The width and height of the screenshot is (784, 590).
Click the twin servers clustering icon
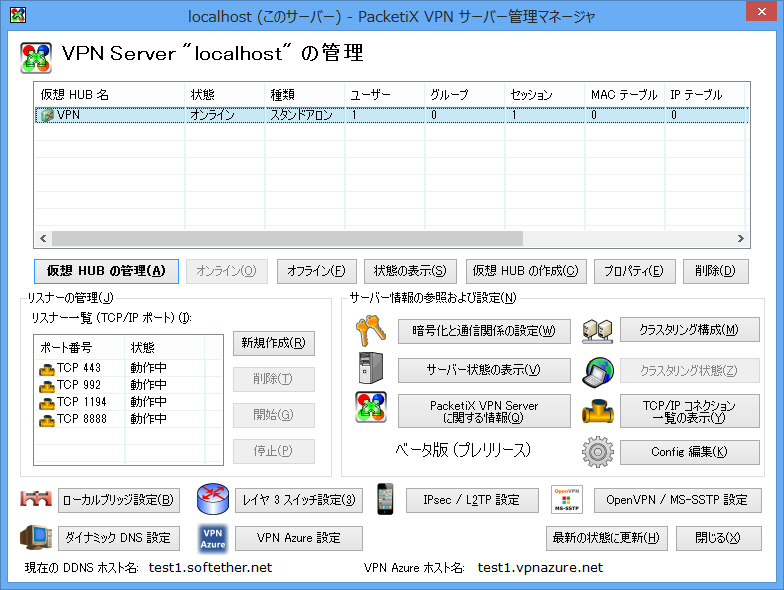(x=598, y=331)
